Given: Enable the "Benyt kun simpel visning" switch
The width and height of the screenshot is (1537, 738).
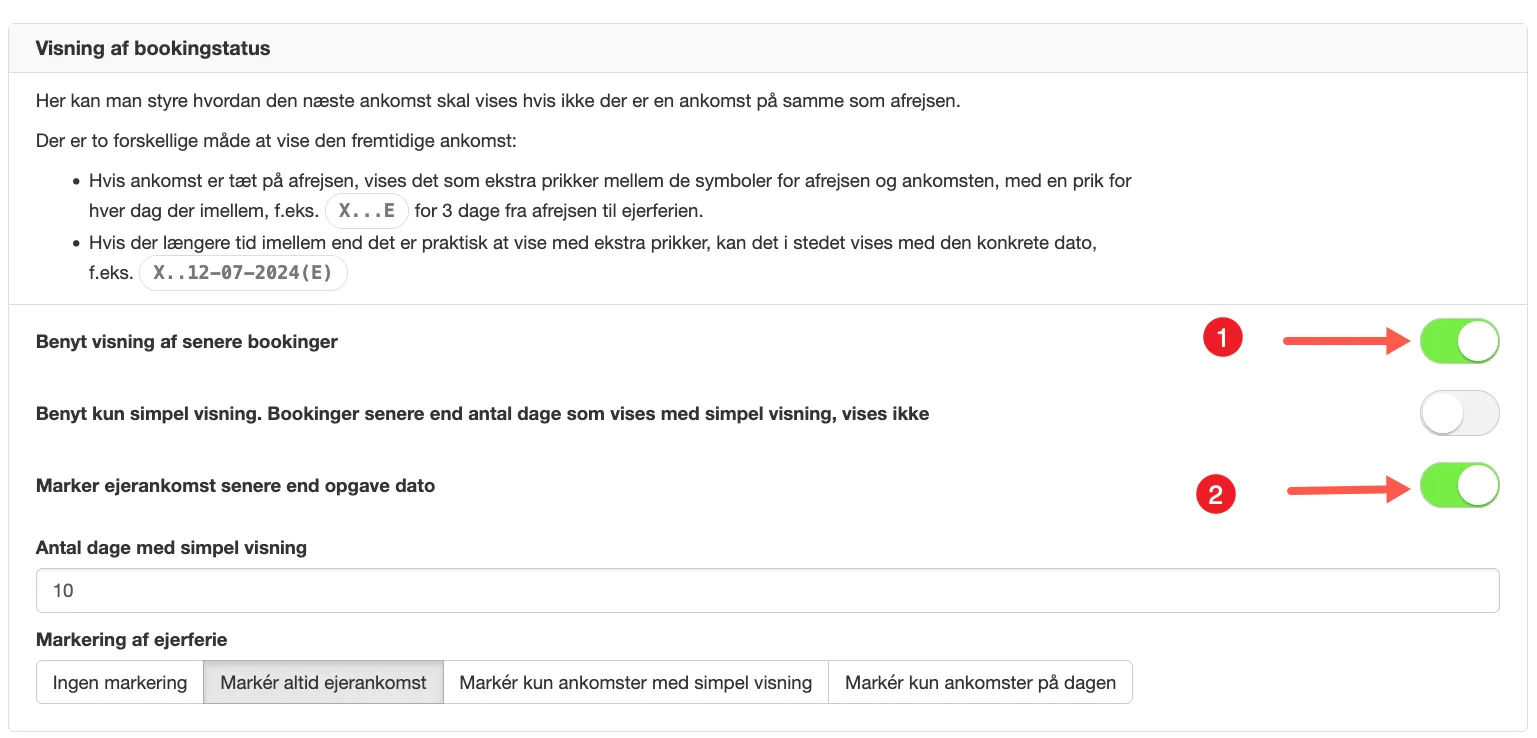Looking at the screenshot, I should (1460, 412).
